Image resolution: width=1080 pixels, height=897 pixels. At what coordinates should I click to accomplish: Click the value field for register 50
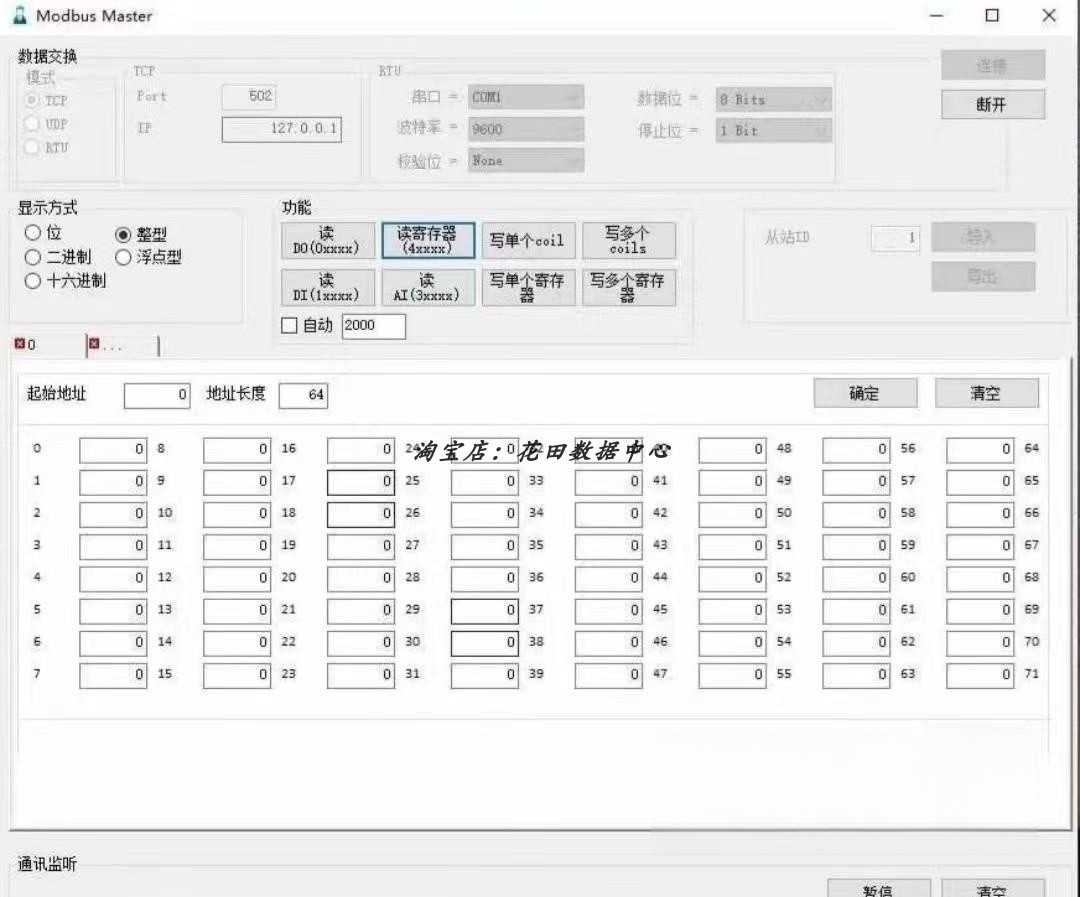point(857,515)
